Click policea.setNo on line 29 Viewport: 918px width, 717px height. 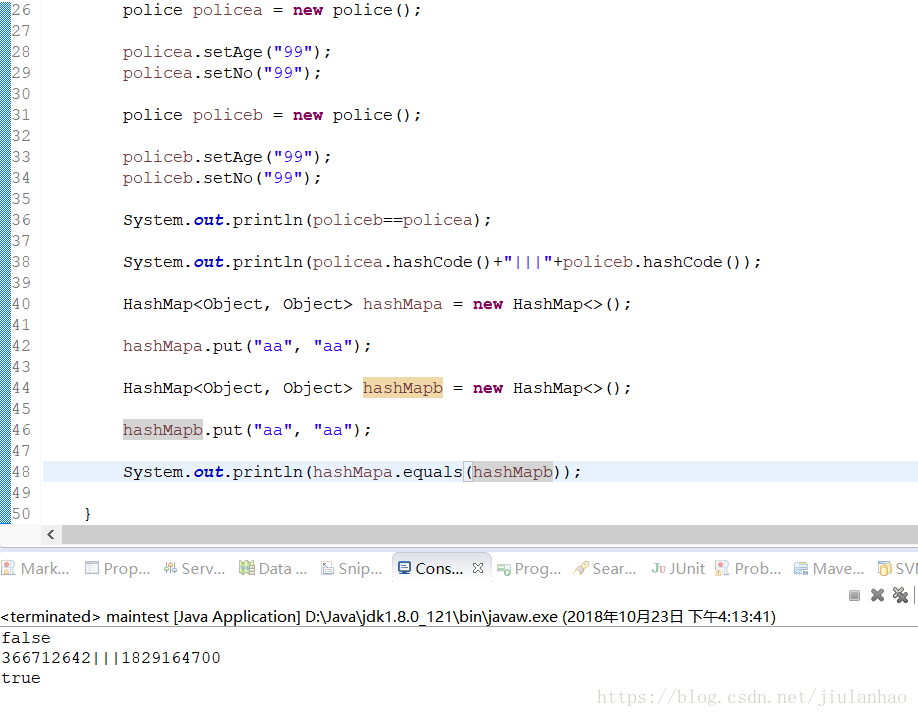(188, 73)
